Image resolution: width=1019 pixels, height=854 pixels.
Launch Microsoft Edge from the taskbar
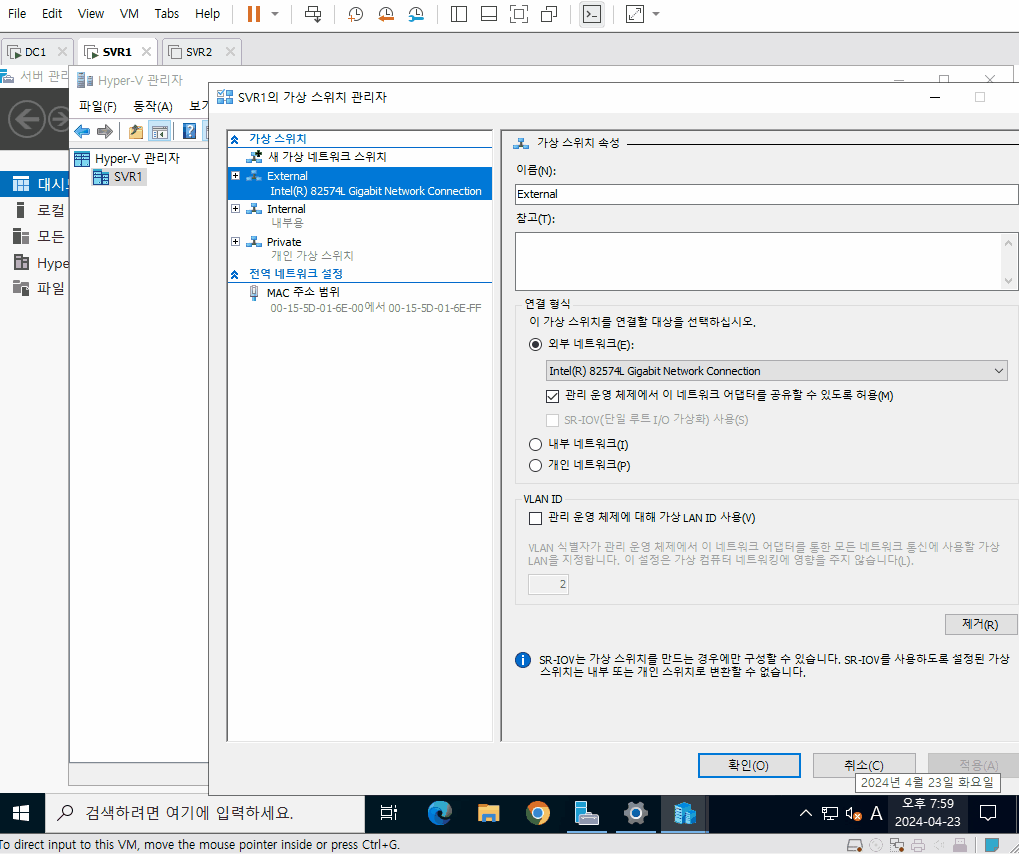click(440, 813)
